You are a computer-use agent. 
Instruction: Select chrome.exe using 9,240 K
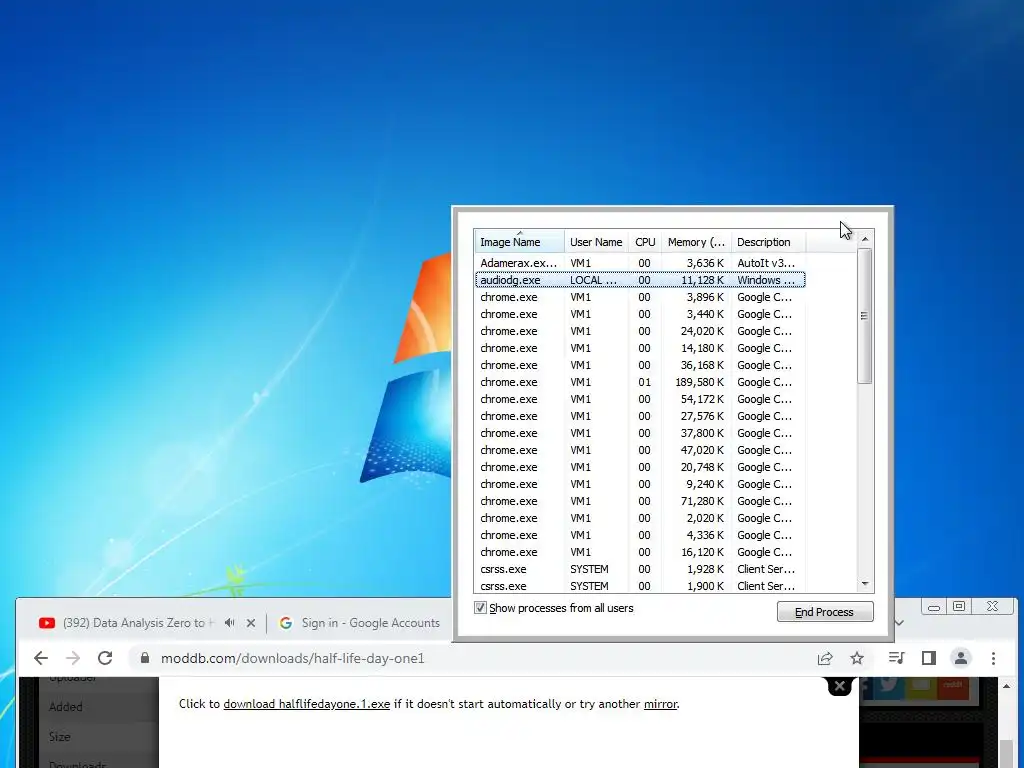(x=640, y=484)
